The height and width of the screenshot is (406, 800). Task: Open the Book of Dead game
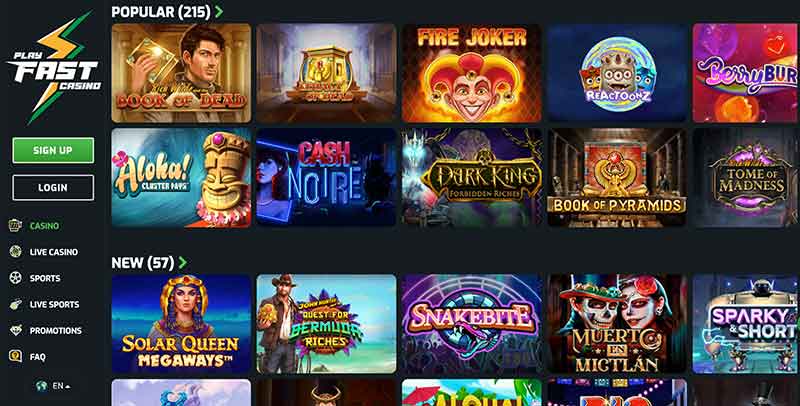click(181, 73)
